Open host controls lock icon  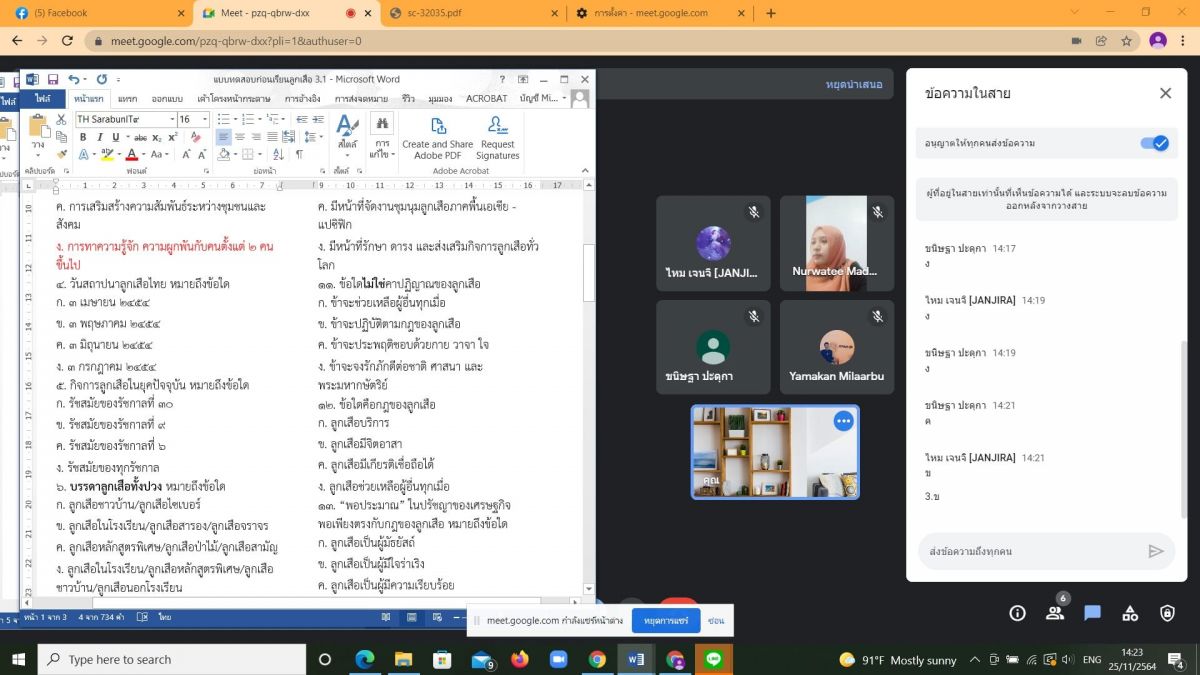pyautogui.click(x=1167, y=613)
